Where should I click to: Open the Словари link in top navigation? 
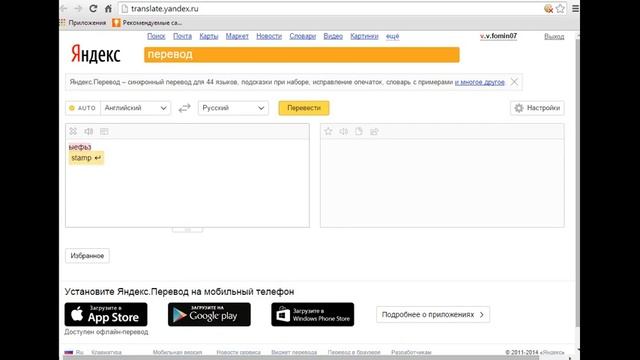(303, 36)
